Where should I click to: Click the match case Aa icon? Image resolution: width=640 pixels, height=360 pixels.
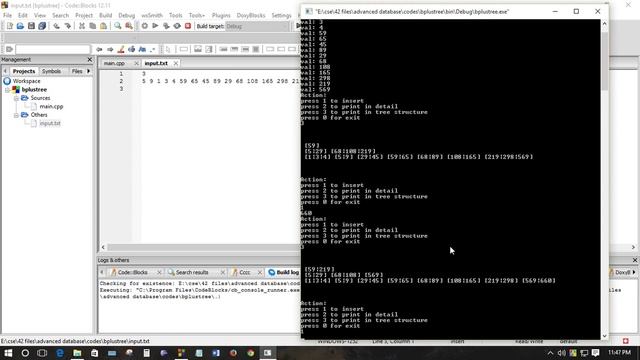[x=142, y=49]
